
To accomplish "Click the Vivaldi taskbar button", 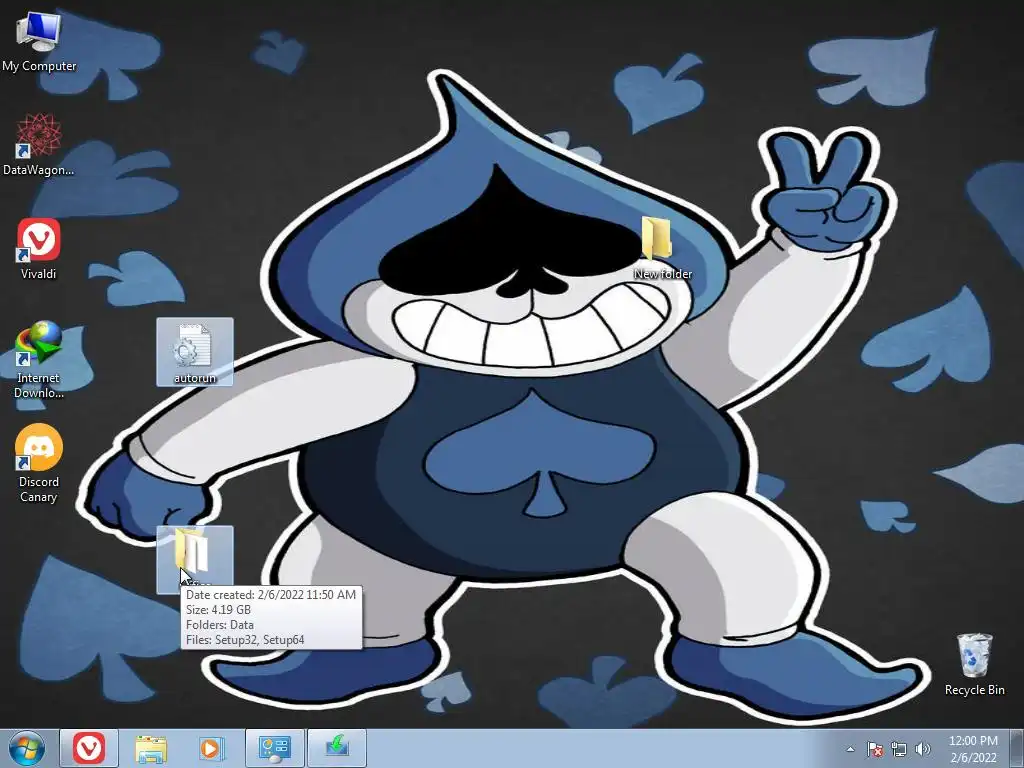I will click(89, 748).
